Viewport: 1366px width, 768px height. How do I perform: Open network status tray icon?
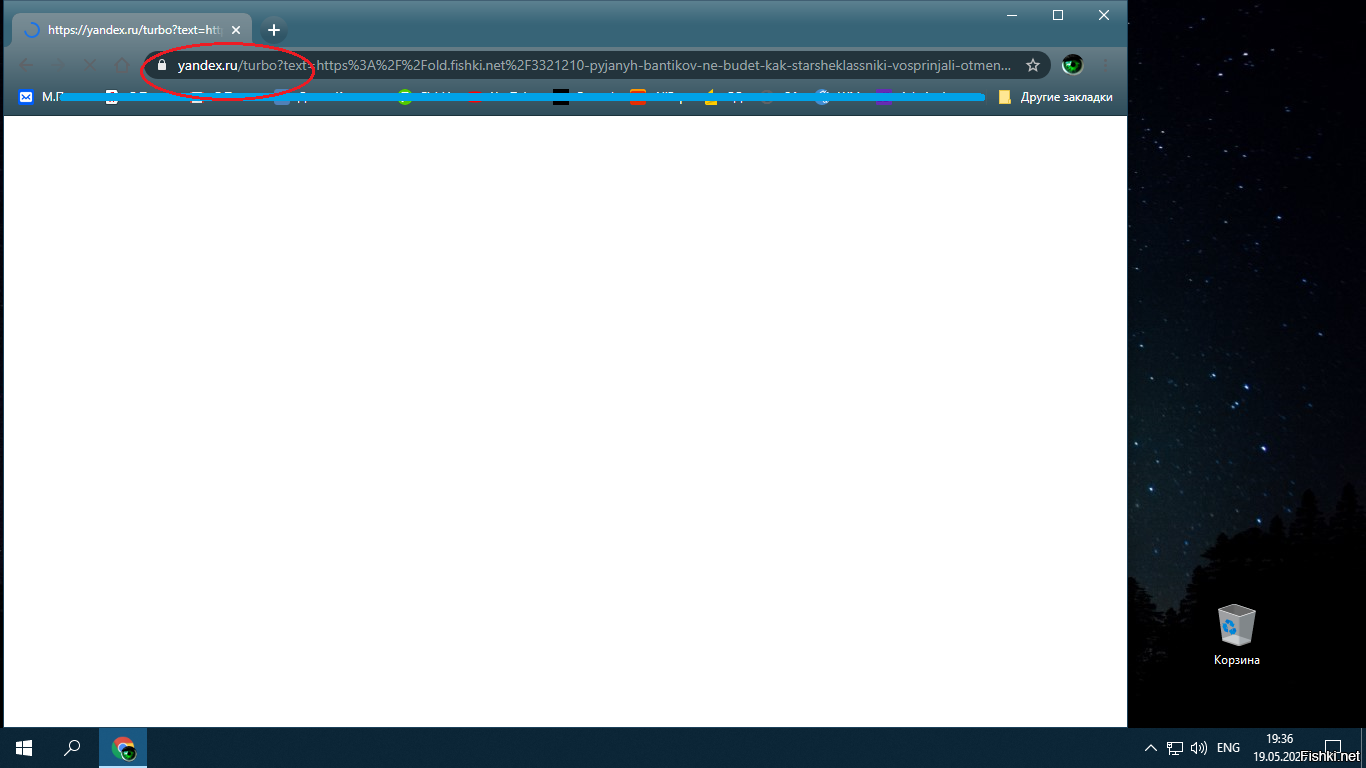click(x=1175, y=748)
